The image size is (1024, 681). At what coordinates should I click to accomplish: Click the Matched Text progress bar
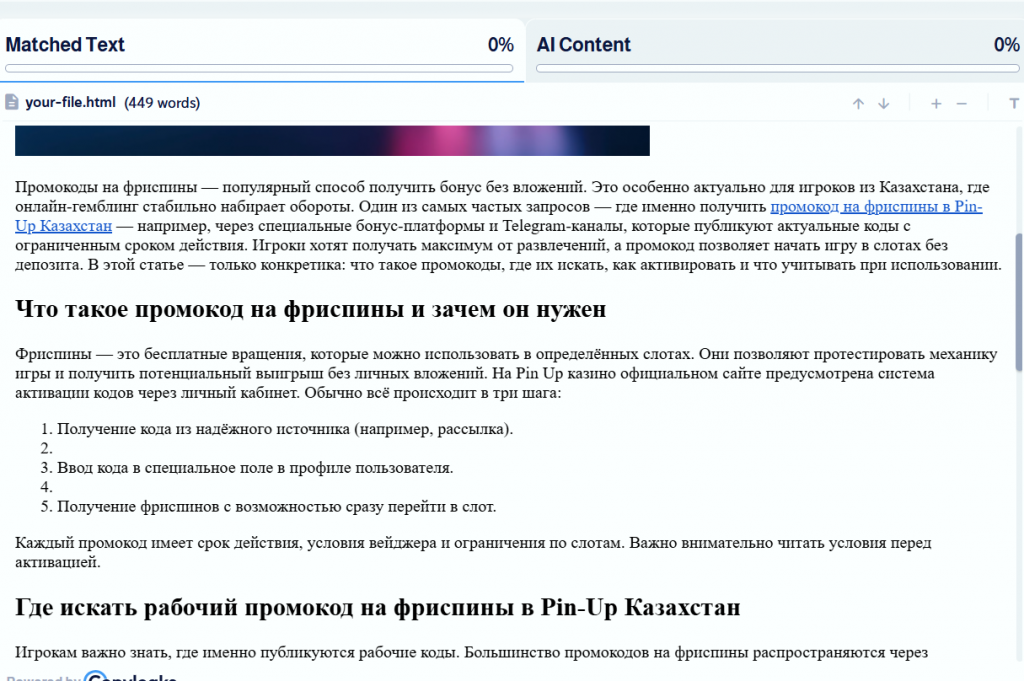[x=259, y=69]
